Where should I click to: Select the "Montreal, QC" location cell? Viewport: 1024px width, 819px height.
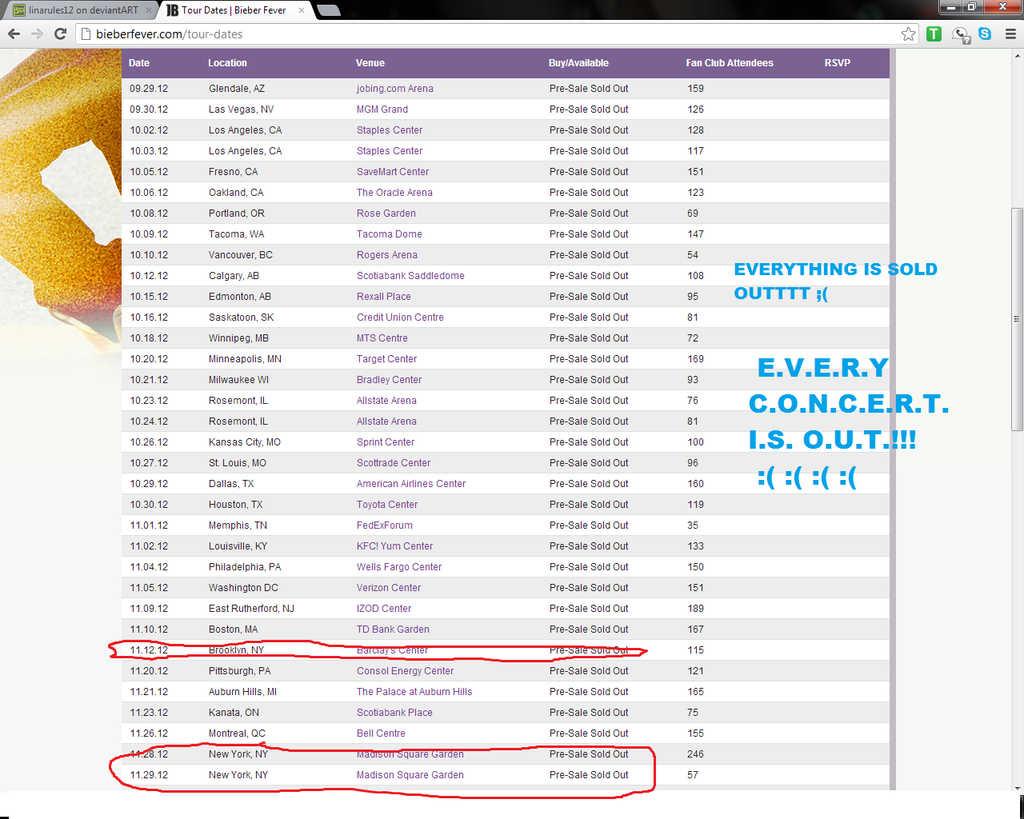pos(237,733)
